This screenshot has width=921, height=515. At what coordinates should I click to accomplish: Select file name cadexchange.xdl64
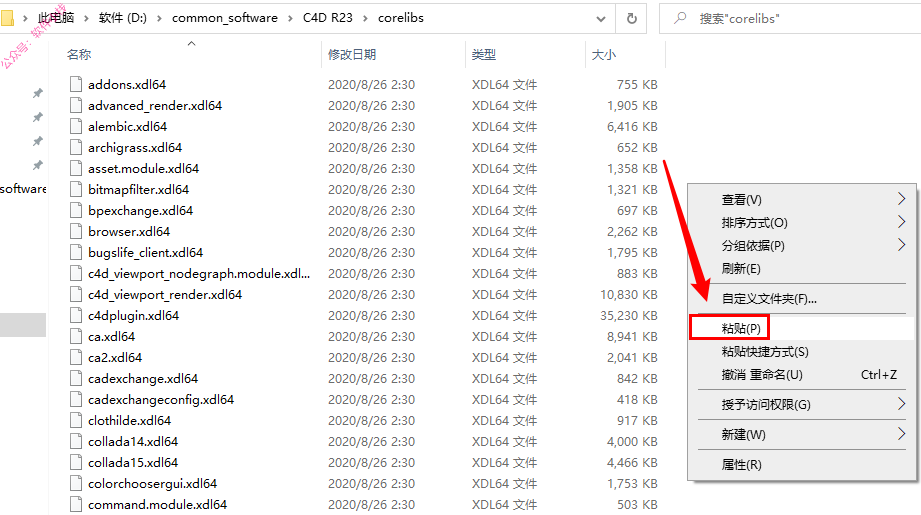click(143, 378)
